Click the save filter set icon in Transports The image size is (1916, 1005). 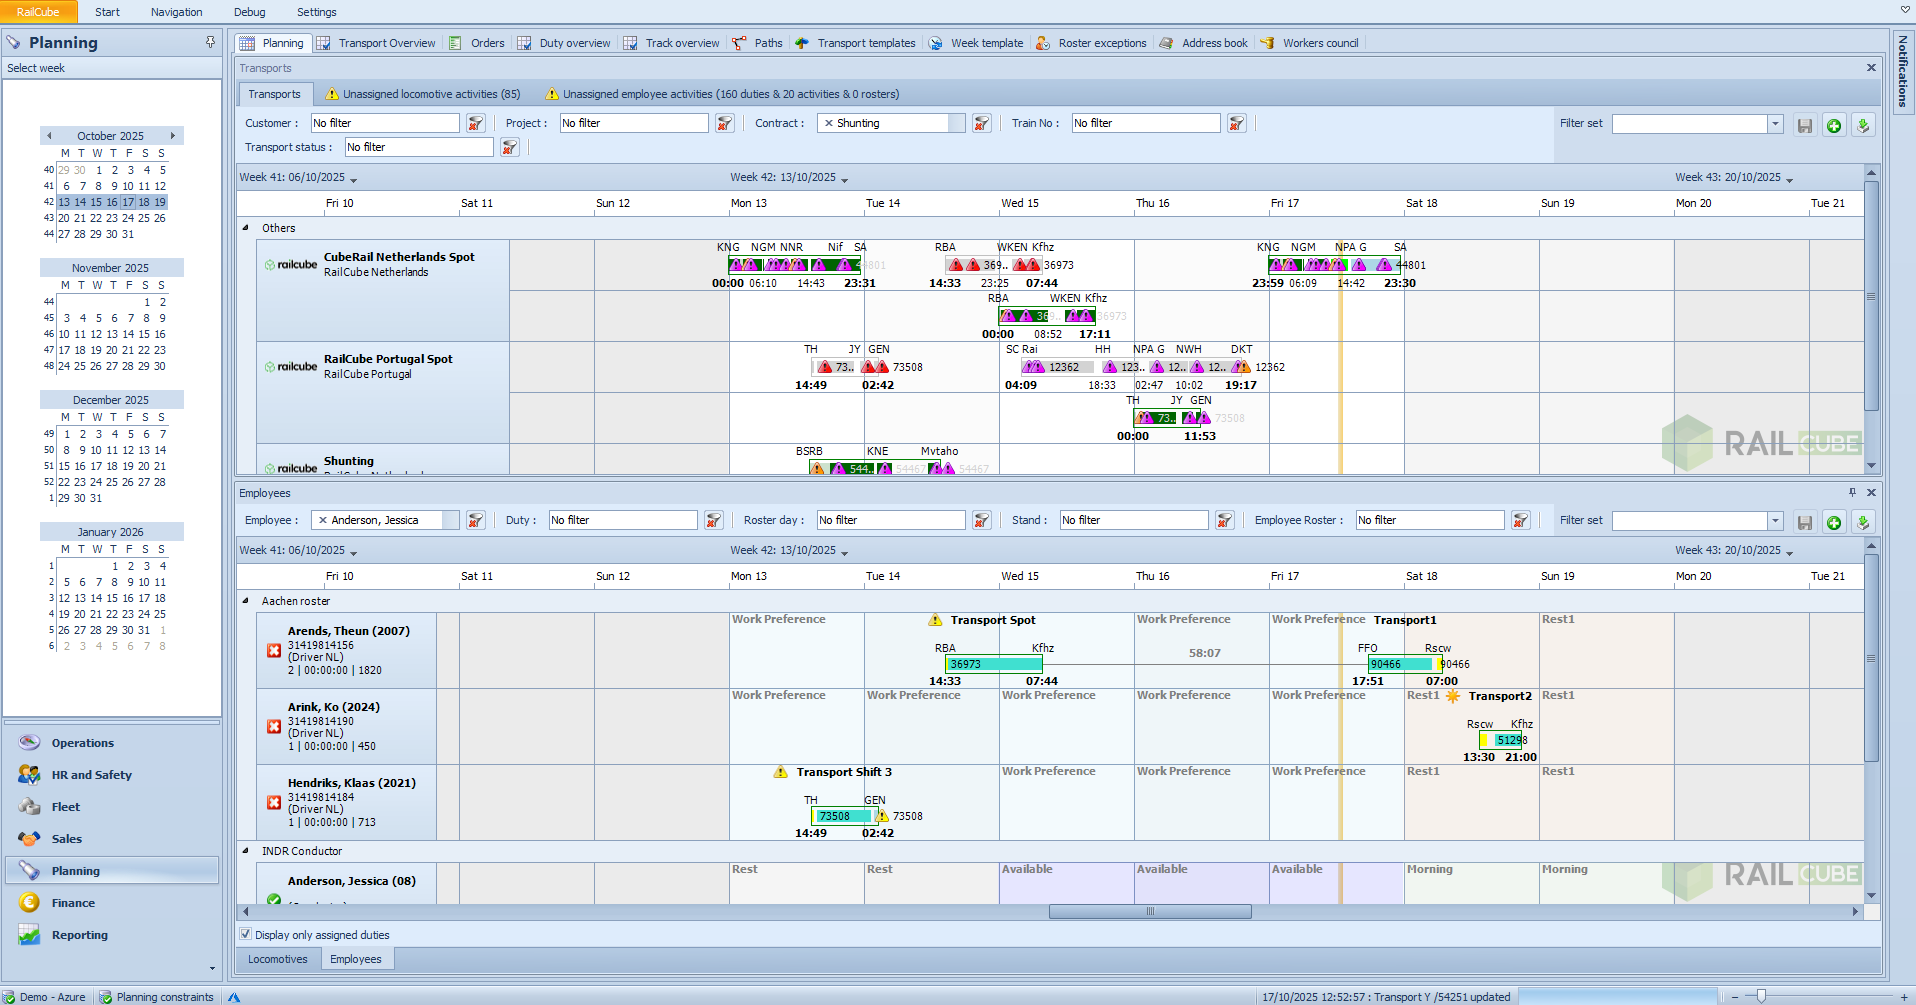[x=1805, y=125]
